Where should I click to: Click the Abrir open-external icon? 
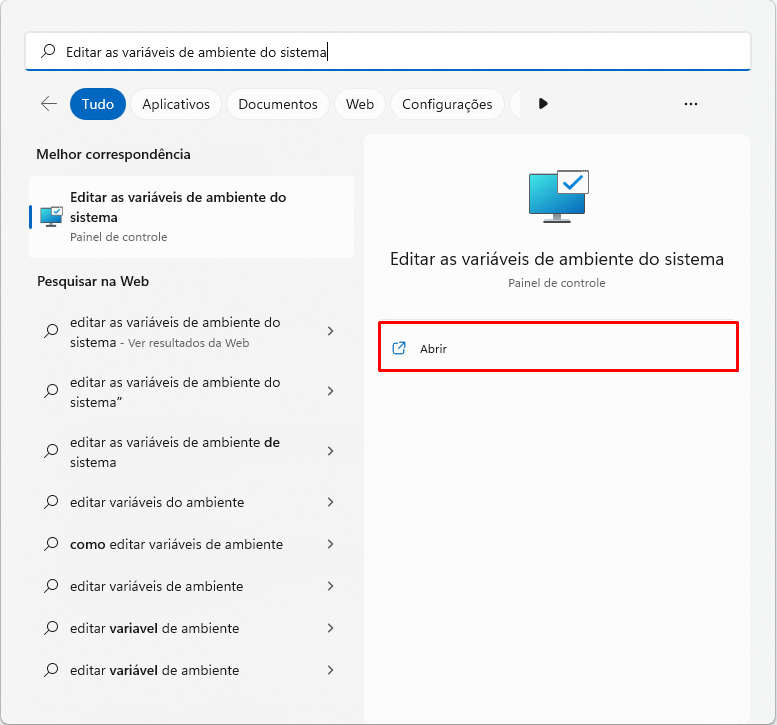pyautogui.click(x=399, y=348)
